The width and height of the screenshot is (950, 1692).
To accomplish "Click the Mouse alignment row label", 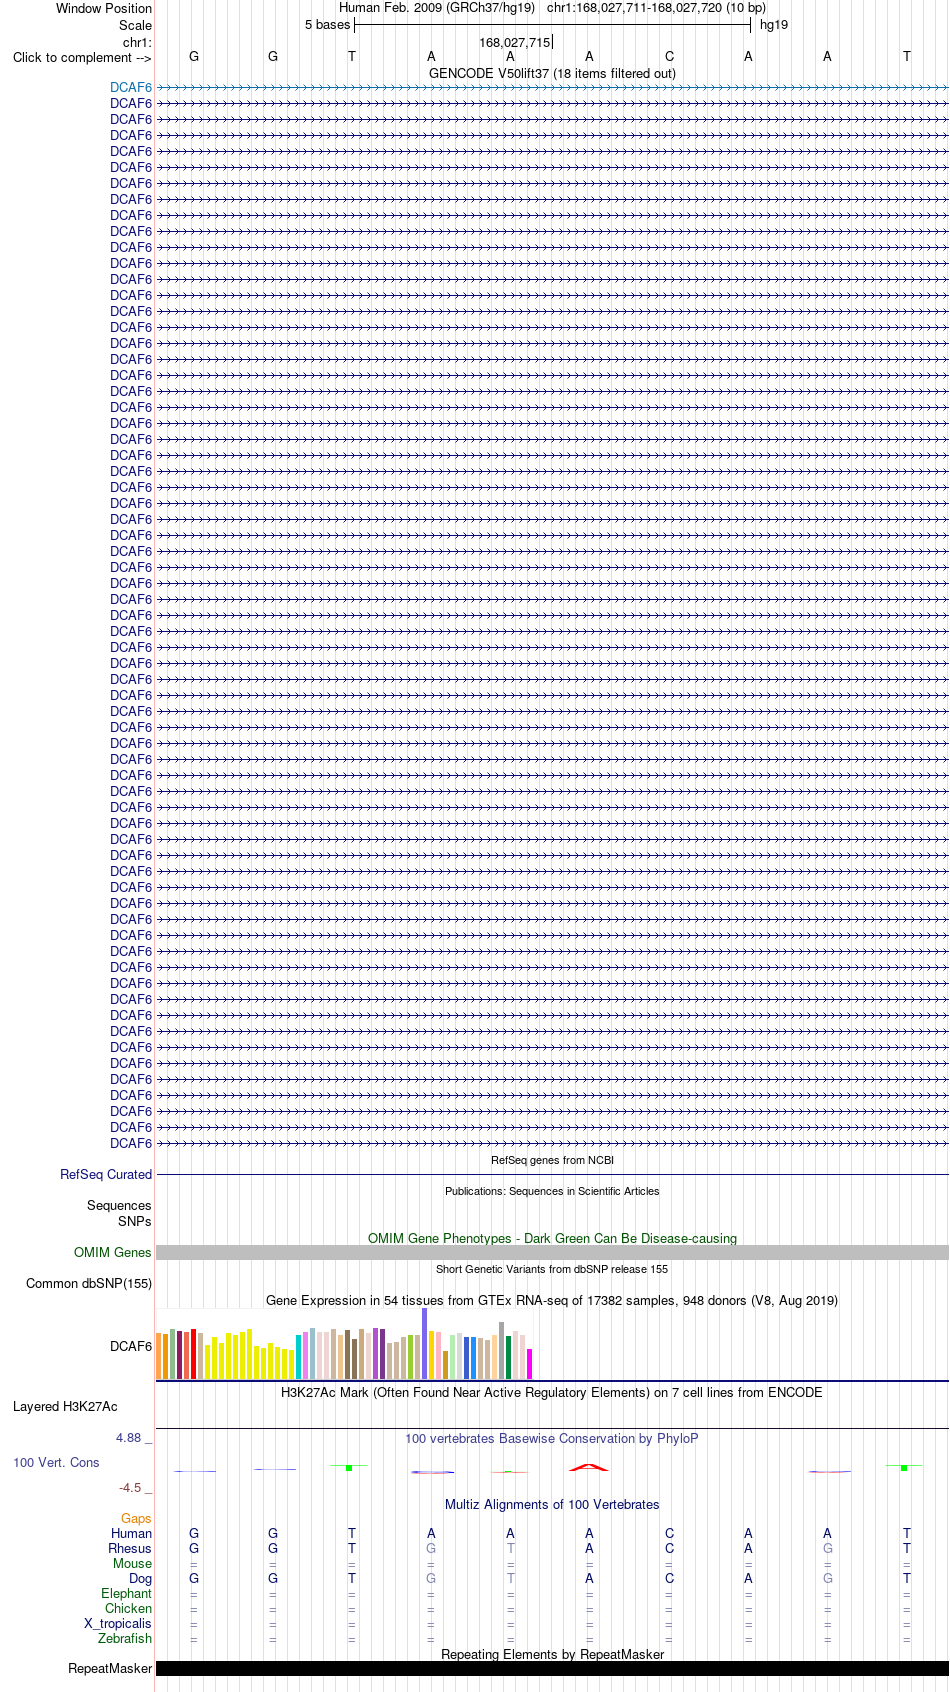I will pos(132,1563).
